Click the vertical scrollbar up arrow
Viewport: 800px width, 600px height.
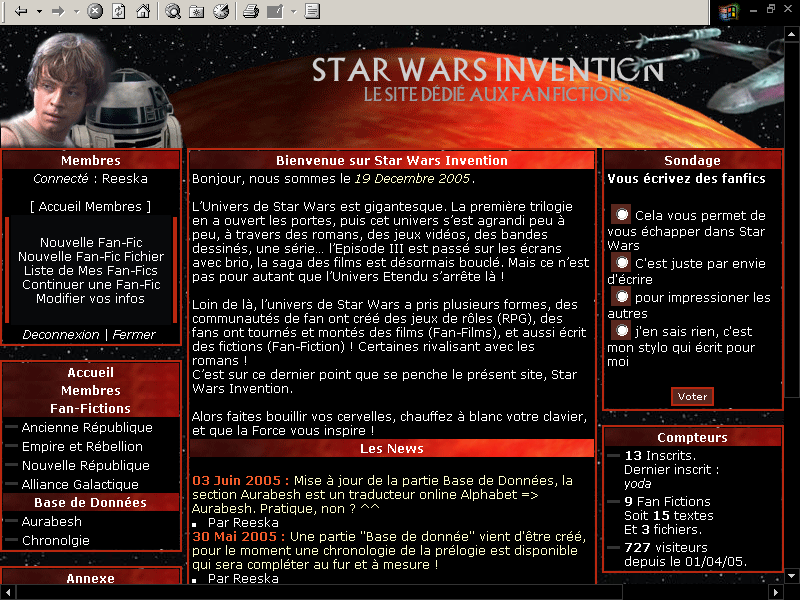coord(791,35)
